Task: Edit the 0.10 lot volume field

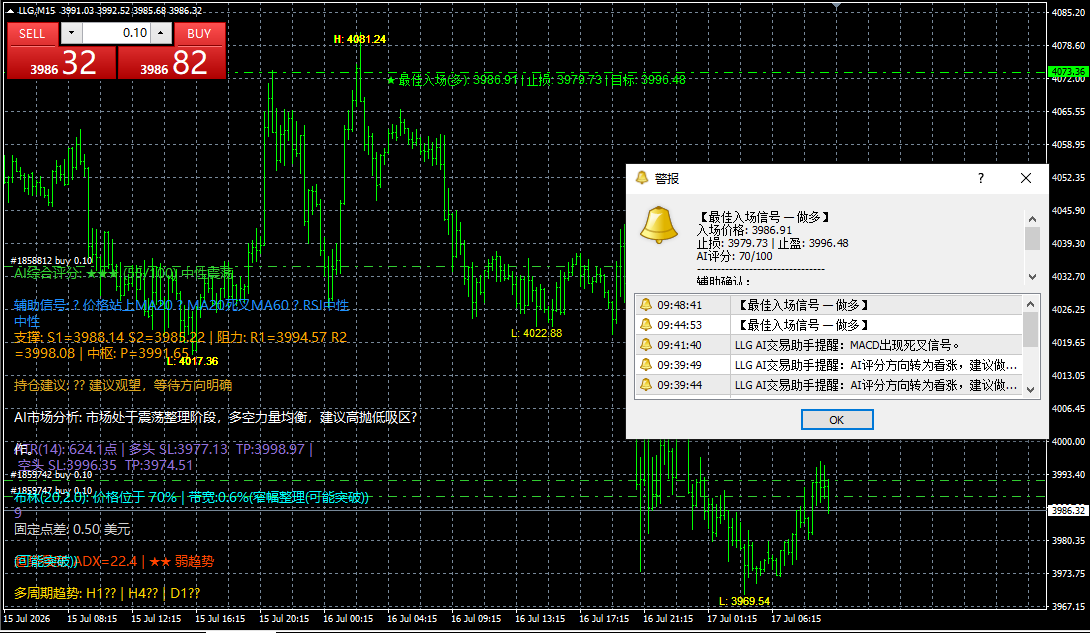Action: point(116,33)
